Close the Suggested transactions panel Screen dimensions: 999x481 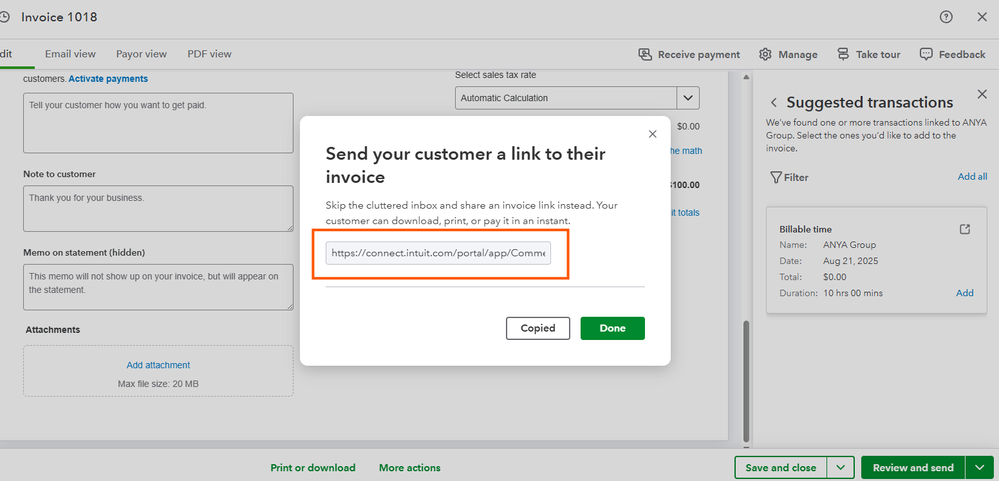(x=982, y=94)
